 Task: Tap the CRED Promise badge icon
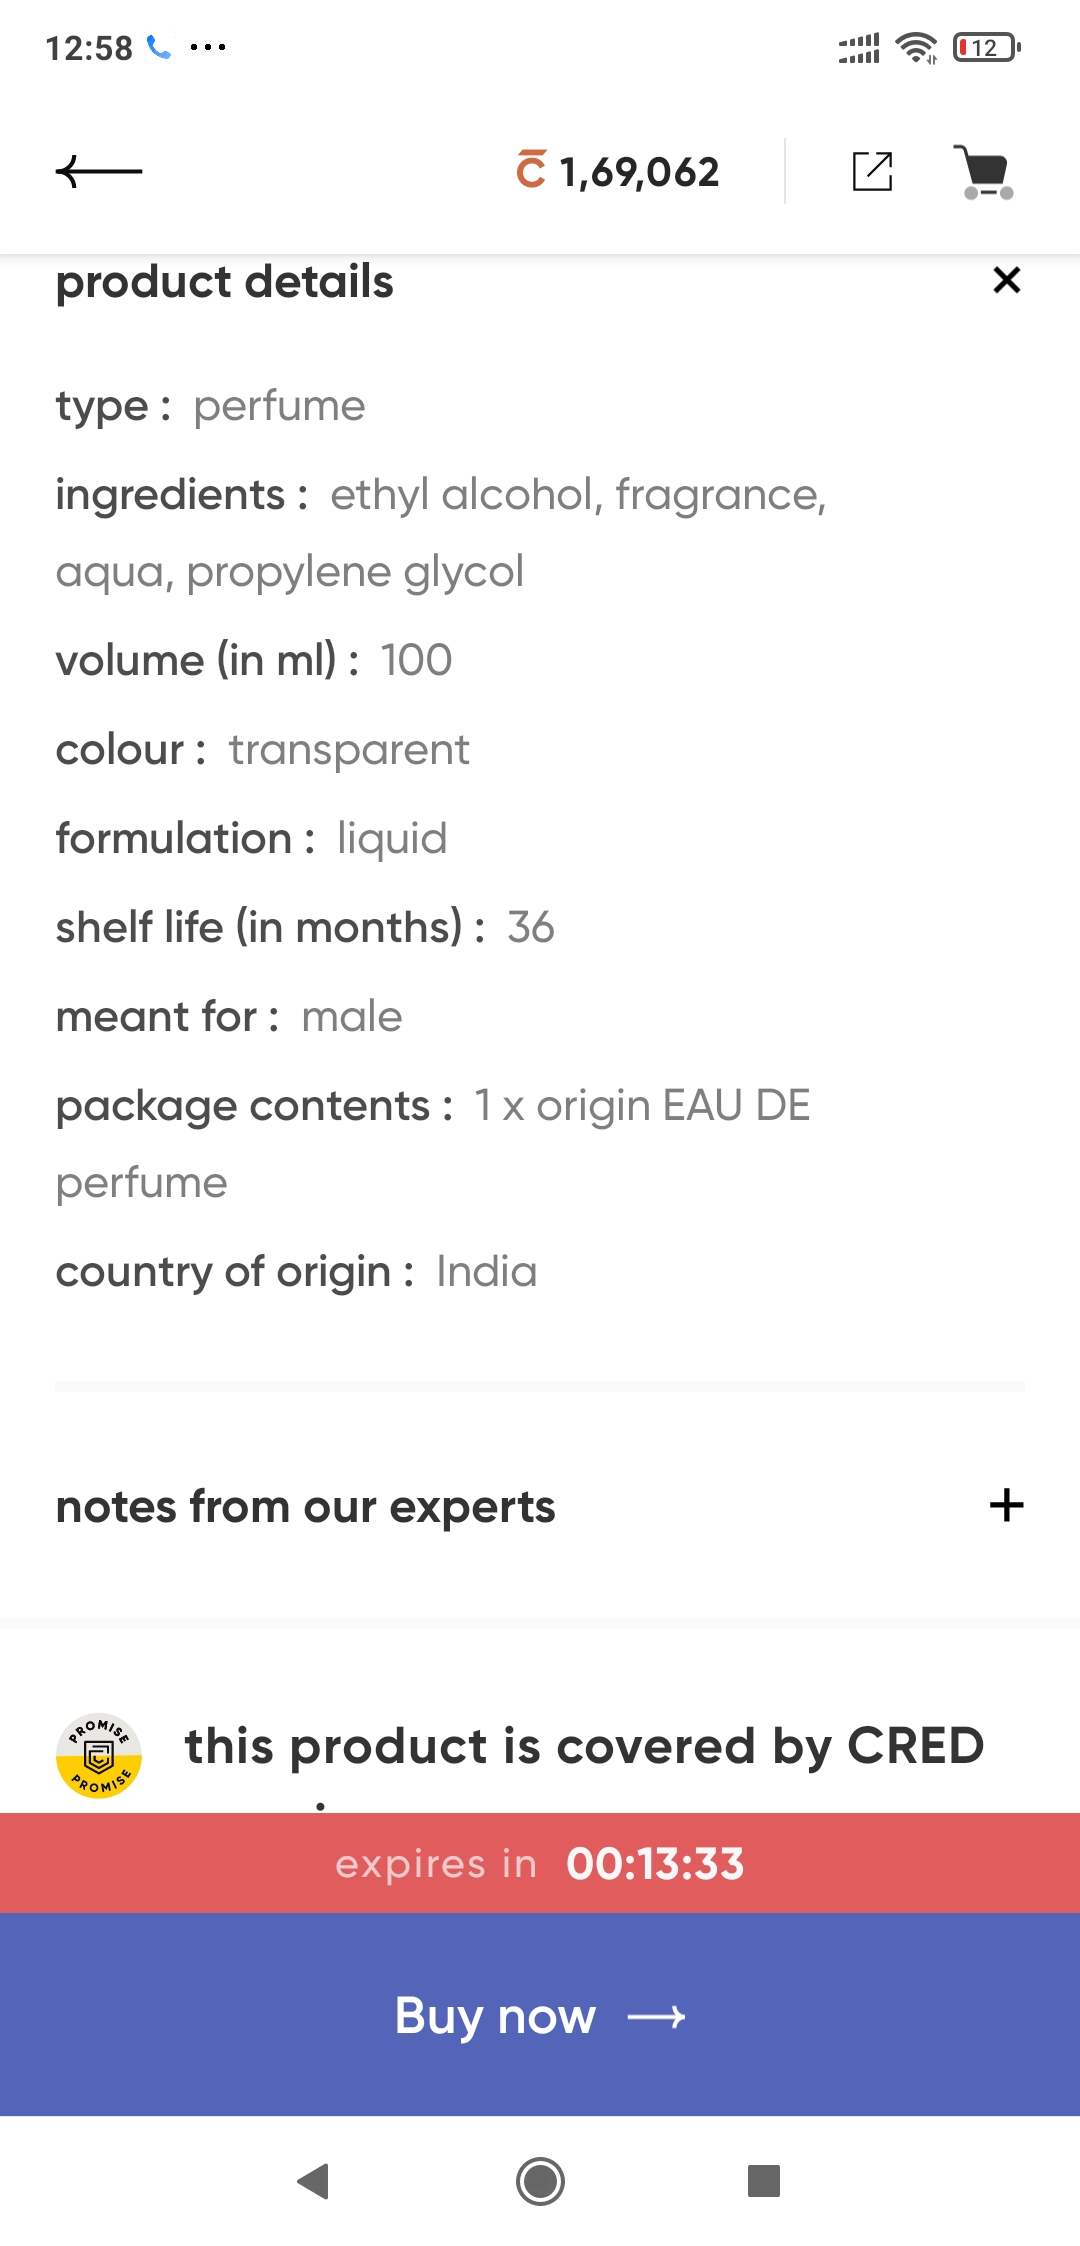[98, 1756]
